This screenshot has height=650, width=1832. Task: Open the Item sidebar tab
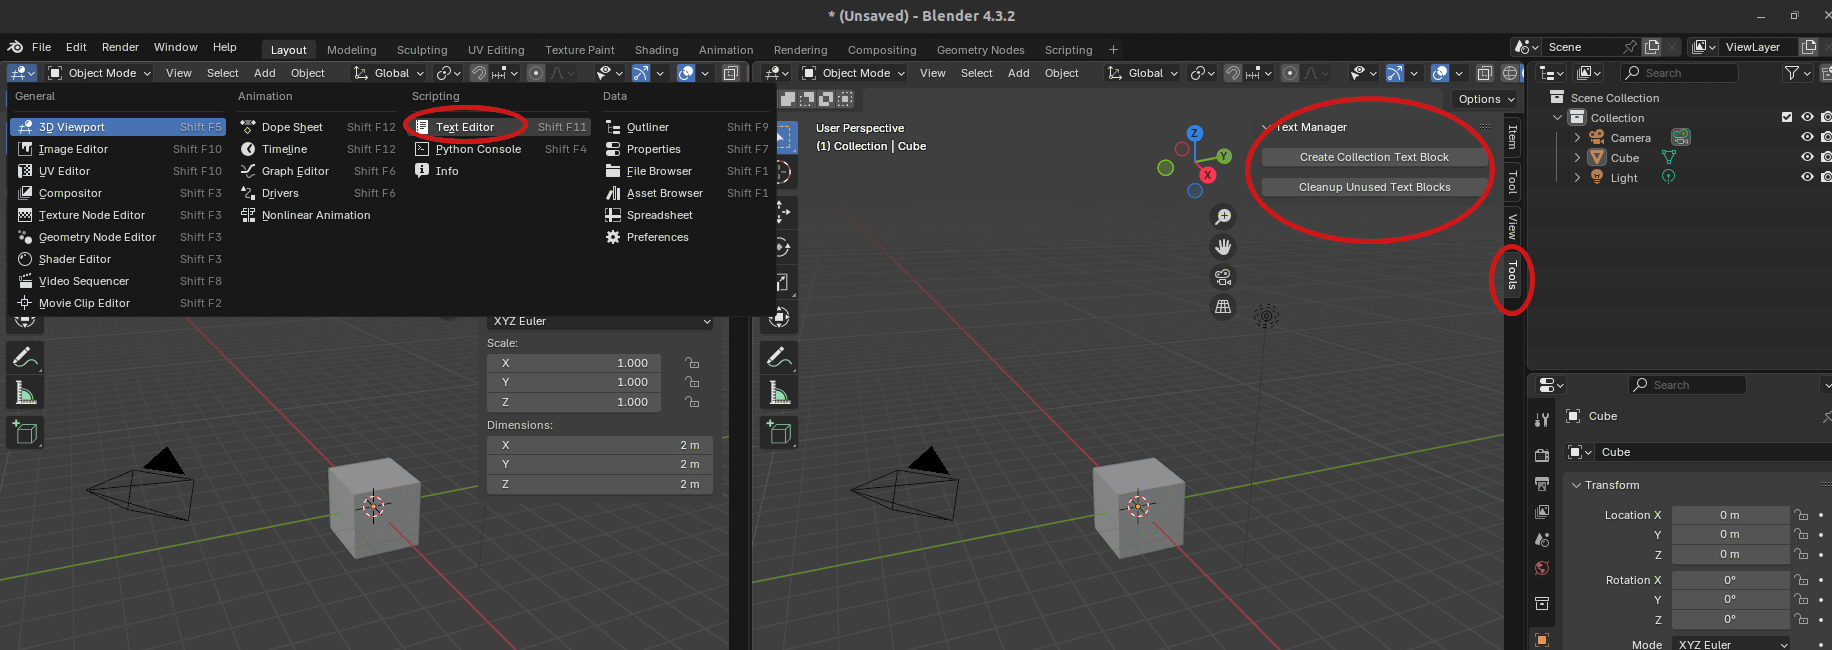point(1512,137)
